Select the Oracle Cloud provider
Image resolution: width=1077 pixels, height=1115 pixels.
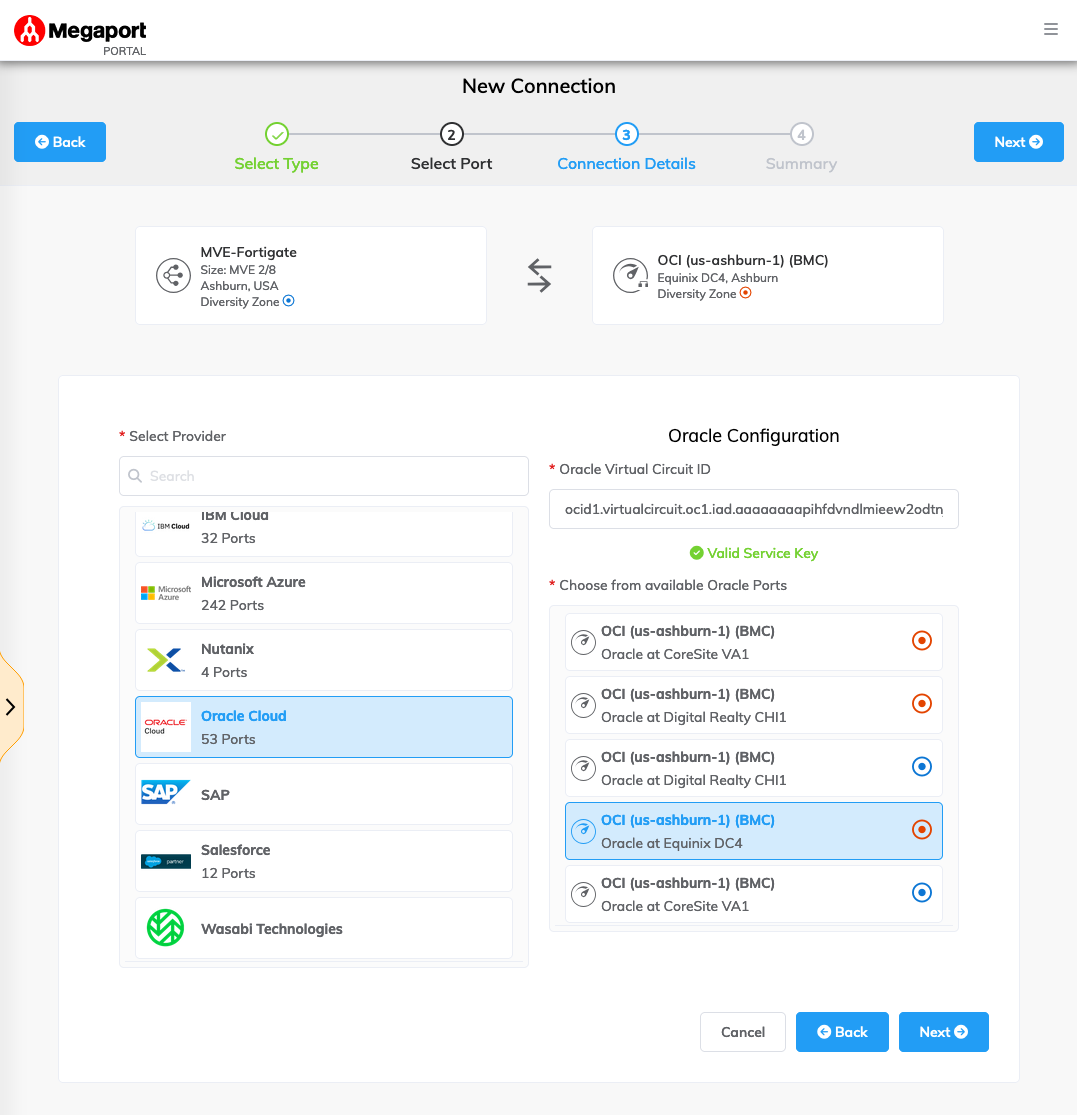[323, 727]
